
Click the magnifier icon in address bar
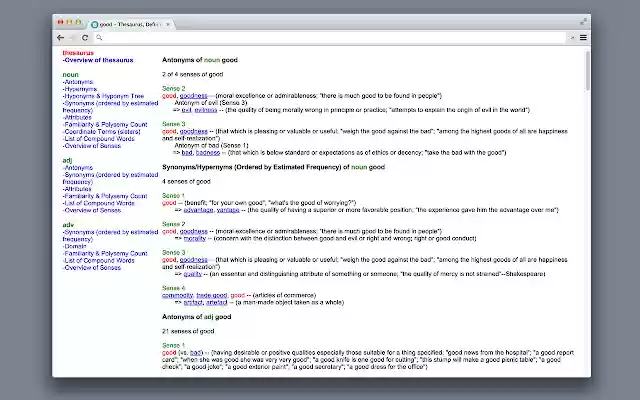click(x=99, y=38)
